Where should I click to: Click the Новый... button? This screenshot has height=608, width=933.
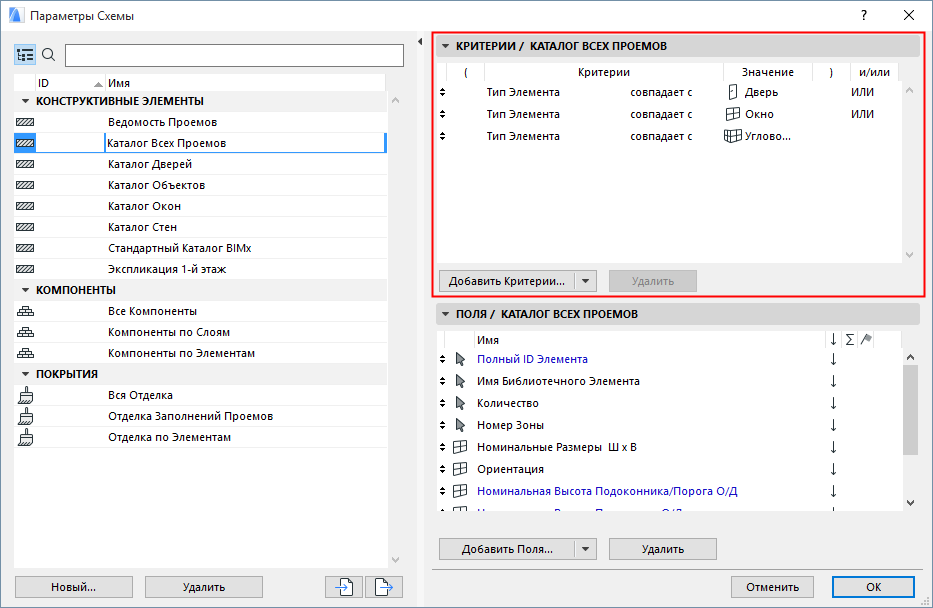point(74,587)
